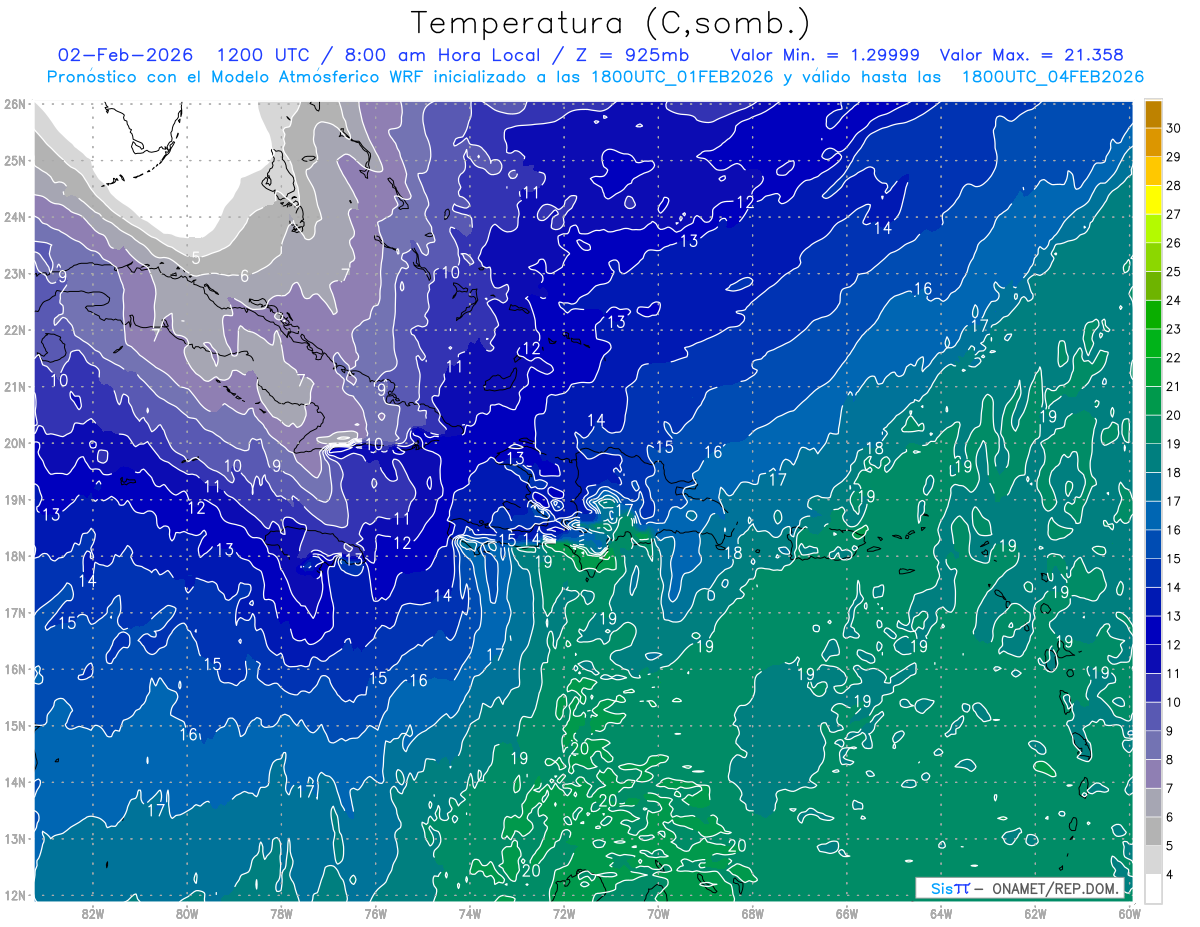Click latitude axis label "12N"
The width and height of the screenshot is (1200, 927).
[x=14, y=895]
